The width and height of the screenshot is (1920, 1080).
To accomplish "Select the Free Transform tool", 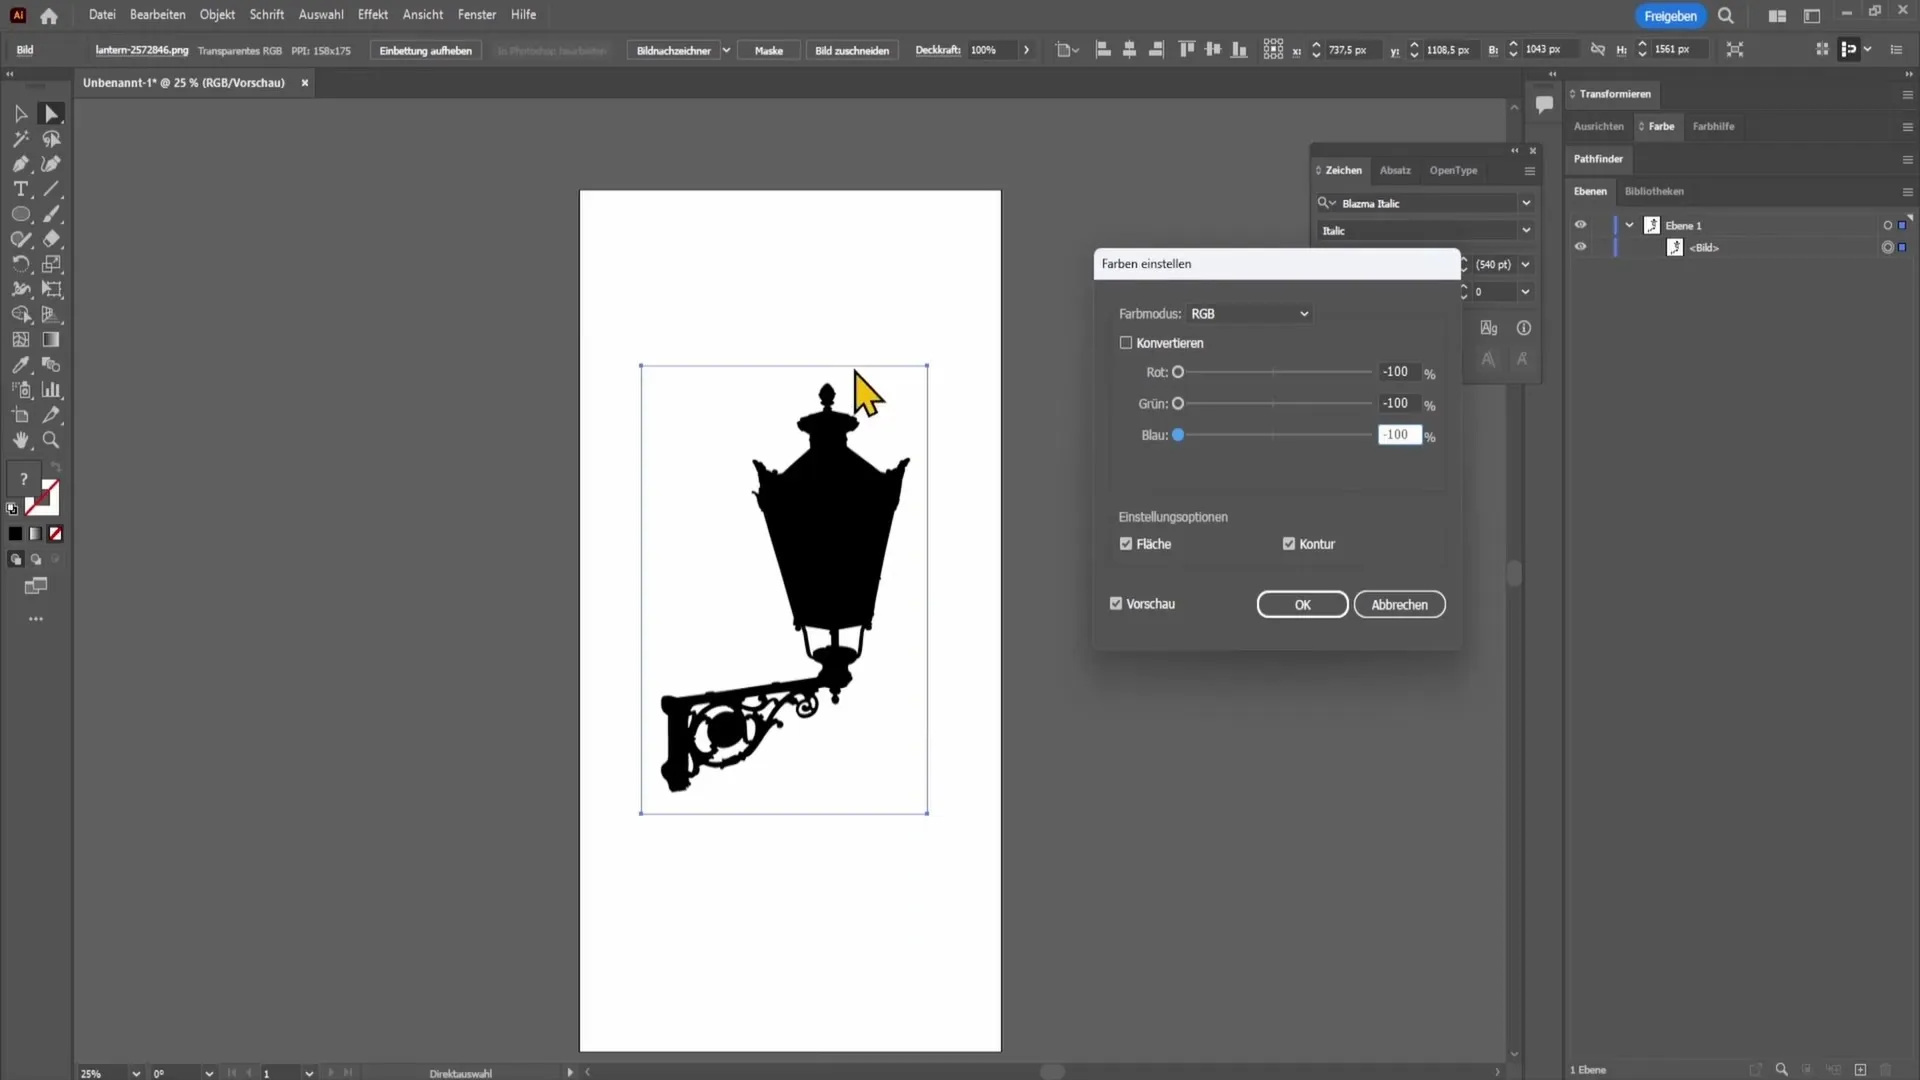I will [x=51, y=289].
